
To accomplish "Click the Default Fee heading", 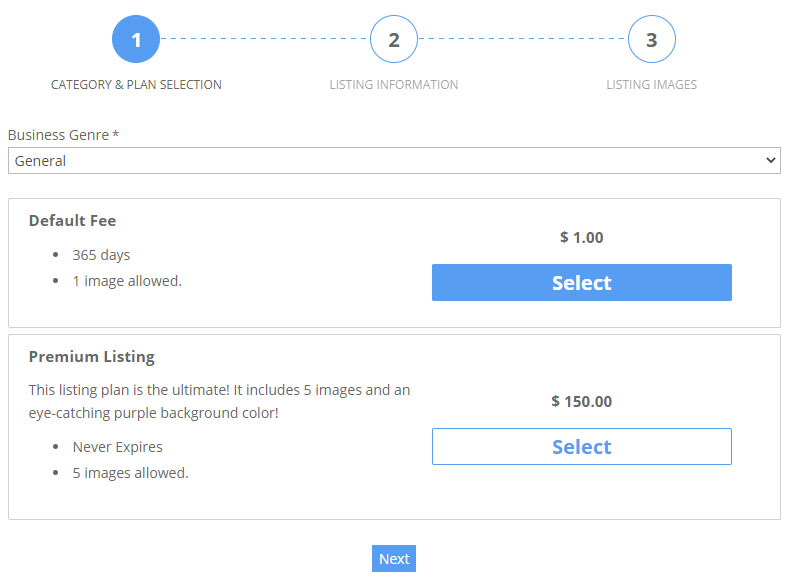I will [x=73, y=220].
